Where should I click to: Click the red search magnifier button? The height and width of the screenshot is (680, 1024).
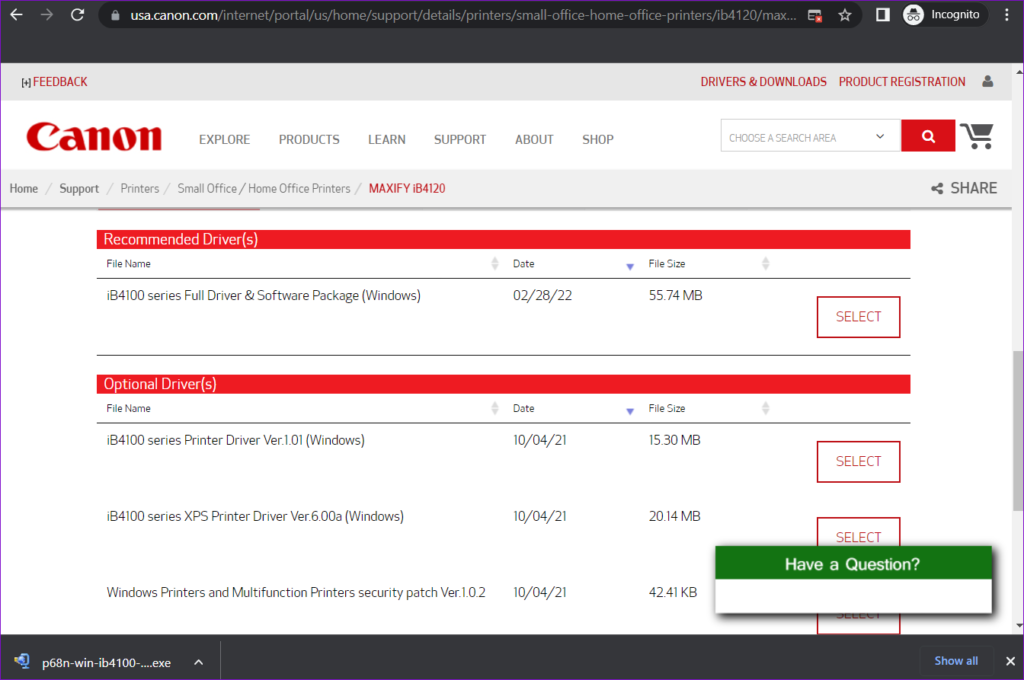click(928, 136)
